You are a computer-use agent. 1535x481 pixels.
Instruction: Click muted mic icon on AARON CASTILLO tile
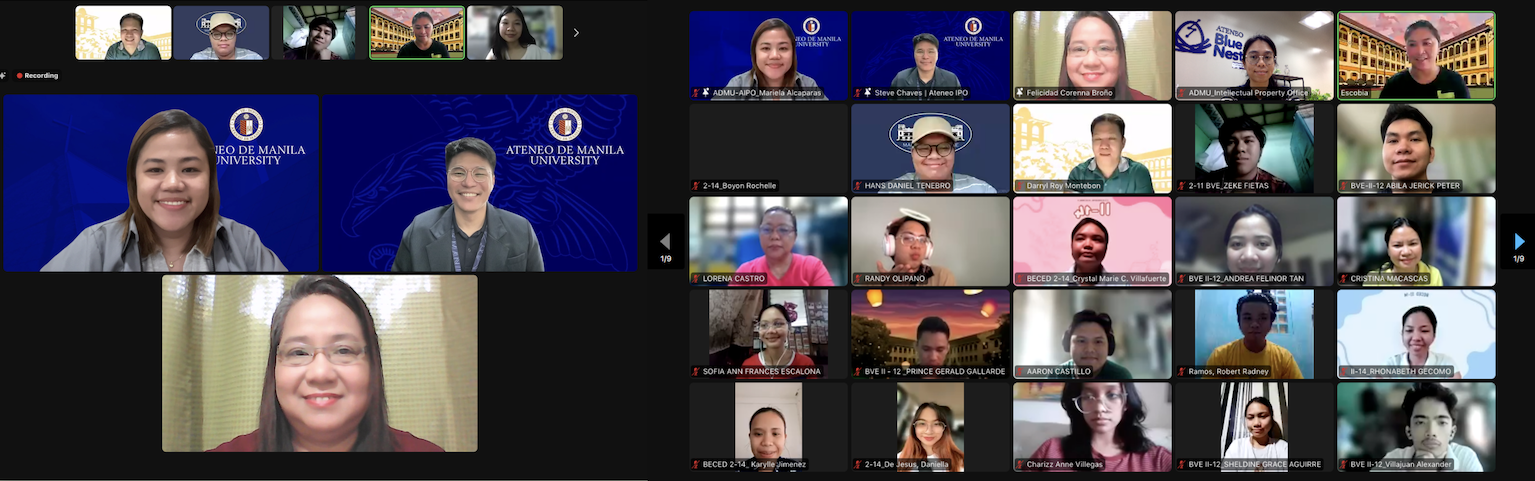1019,372
